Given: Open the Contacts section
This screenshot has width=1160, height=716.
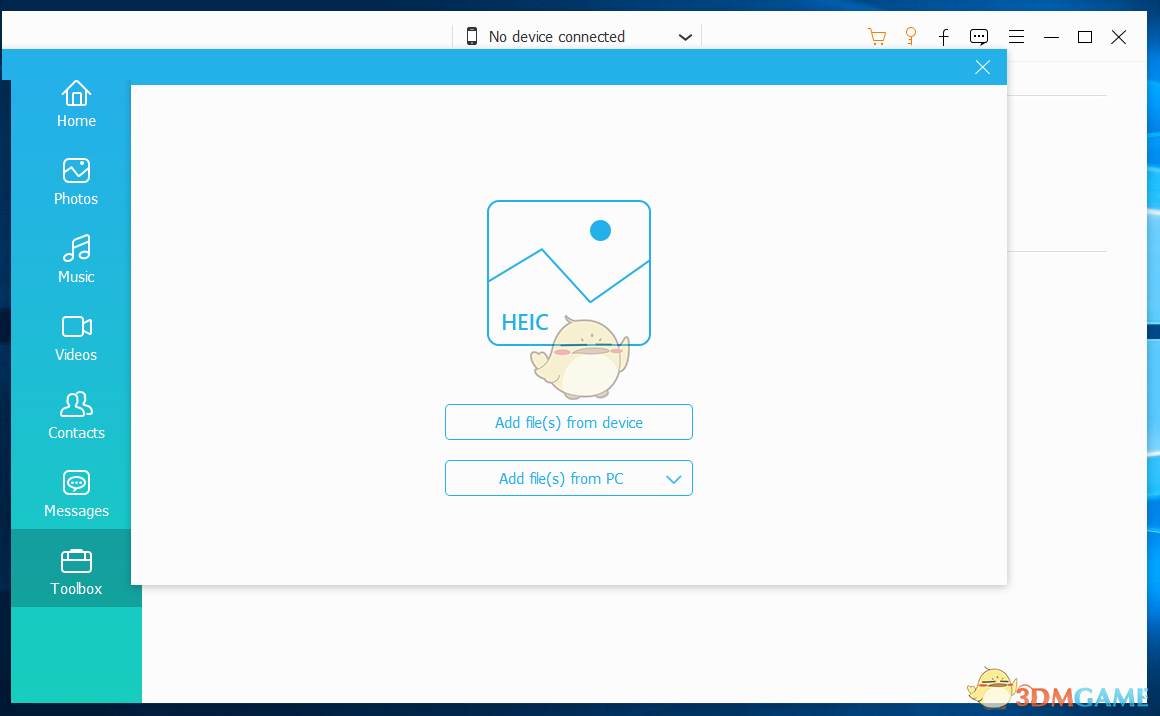Looking at the screenshot, I should coord(76,416).
